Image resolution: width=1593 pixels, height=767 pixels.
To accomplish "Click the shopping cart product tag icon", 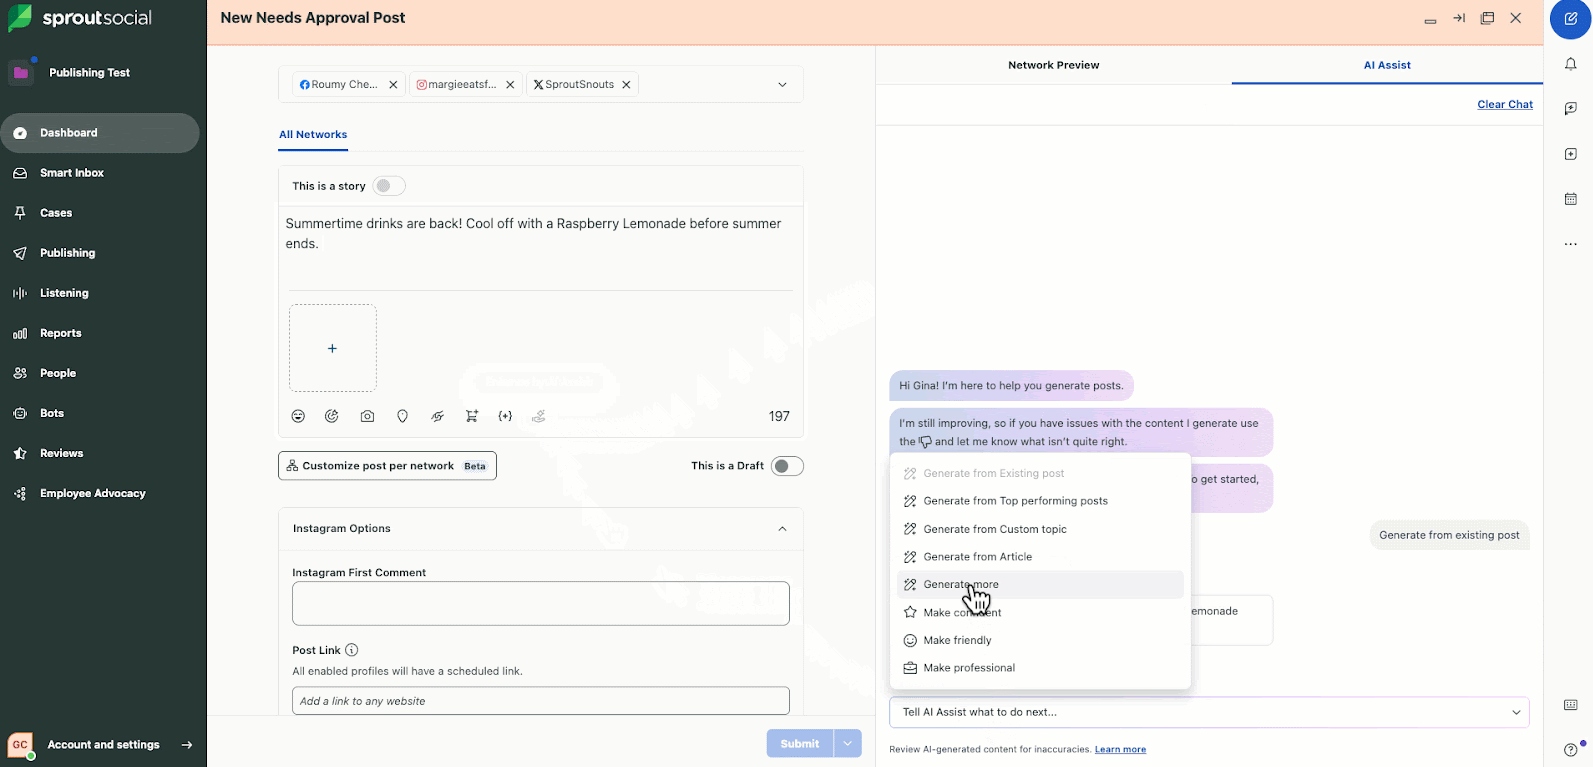I will point(471,416).
